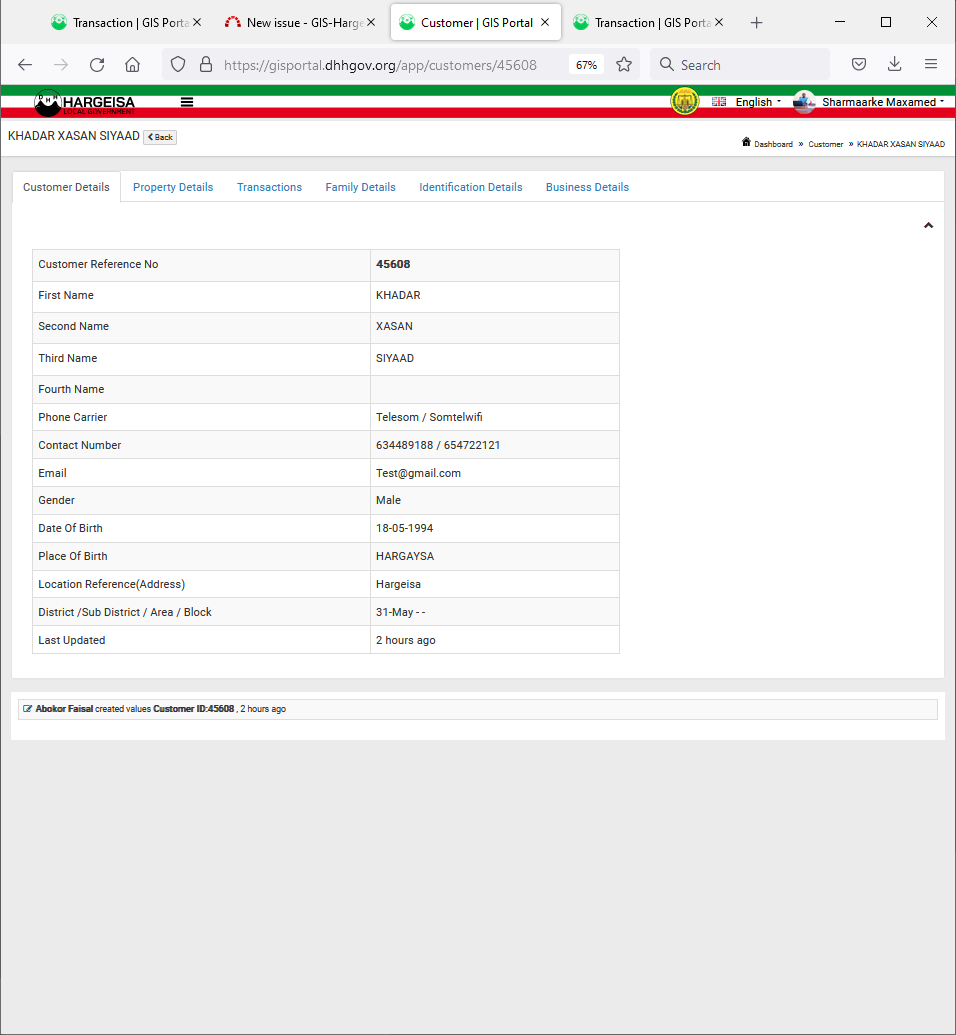Screen dimensions: 956x1035
Task: Click the Back button beside customer name
Action: click(160, 137)
